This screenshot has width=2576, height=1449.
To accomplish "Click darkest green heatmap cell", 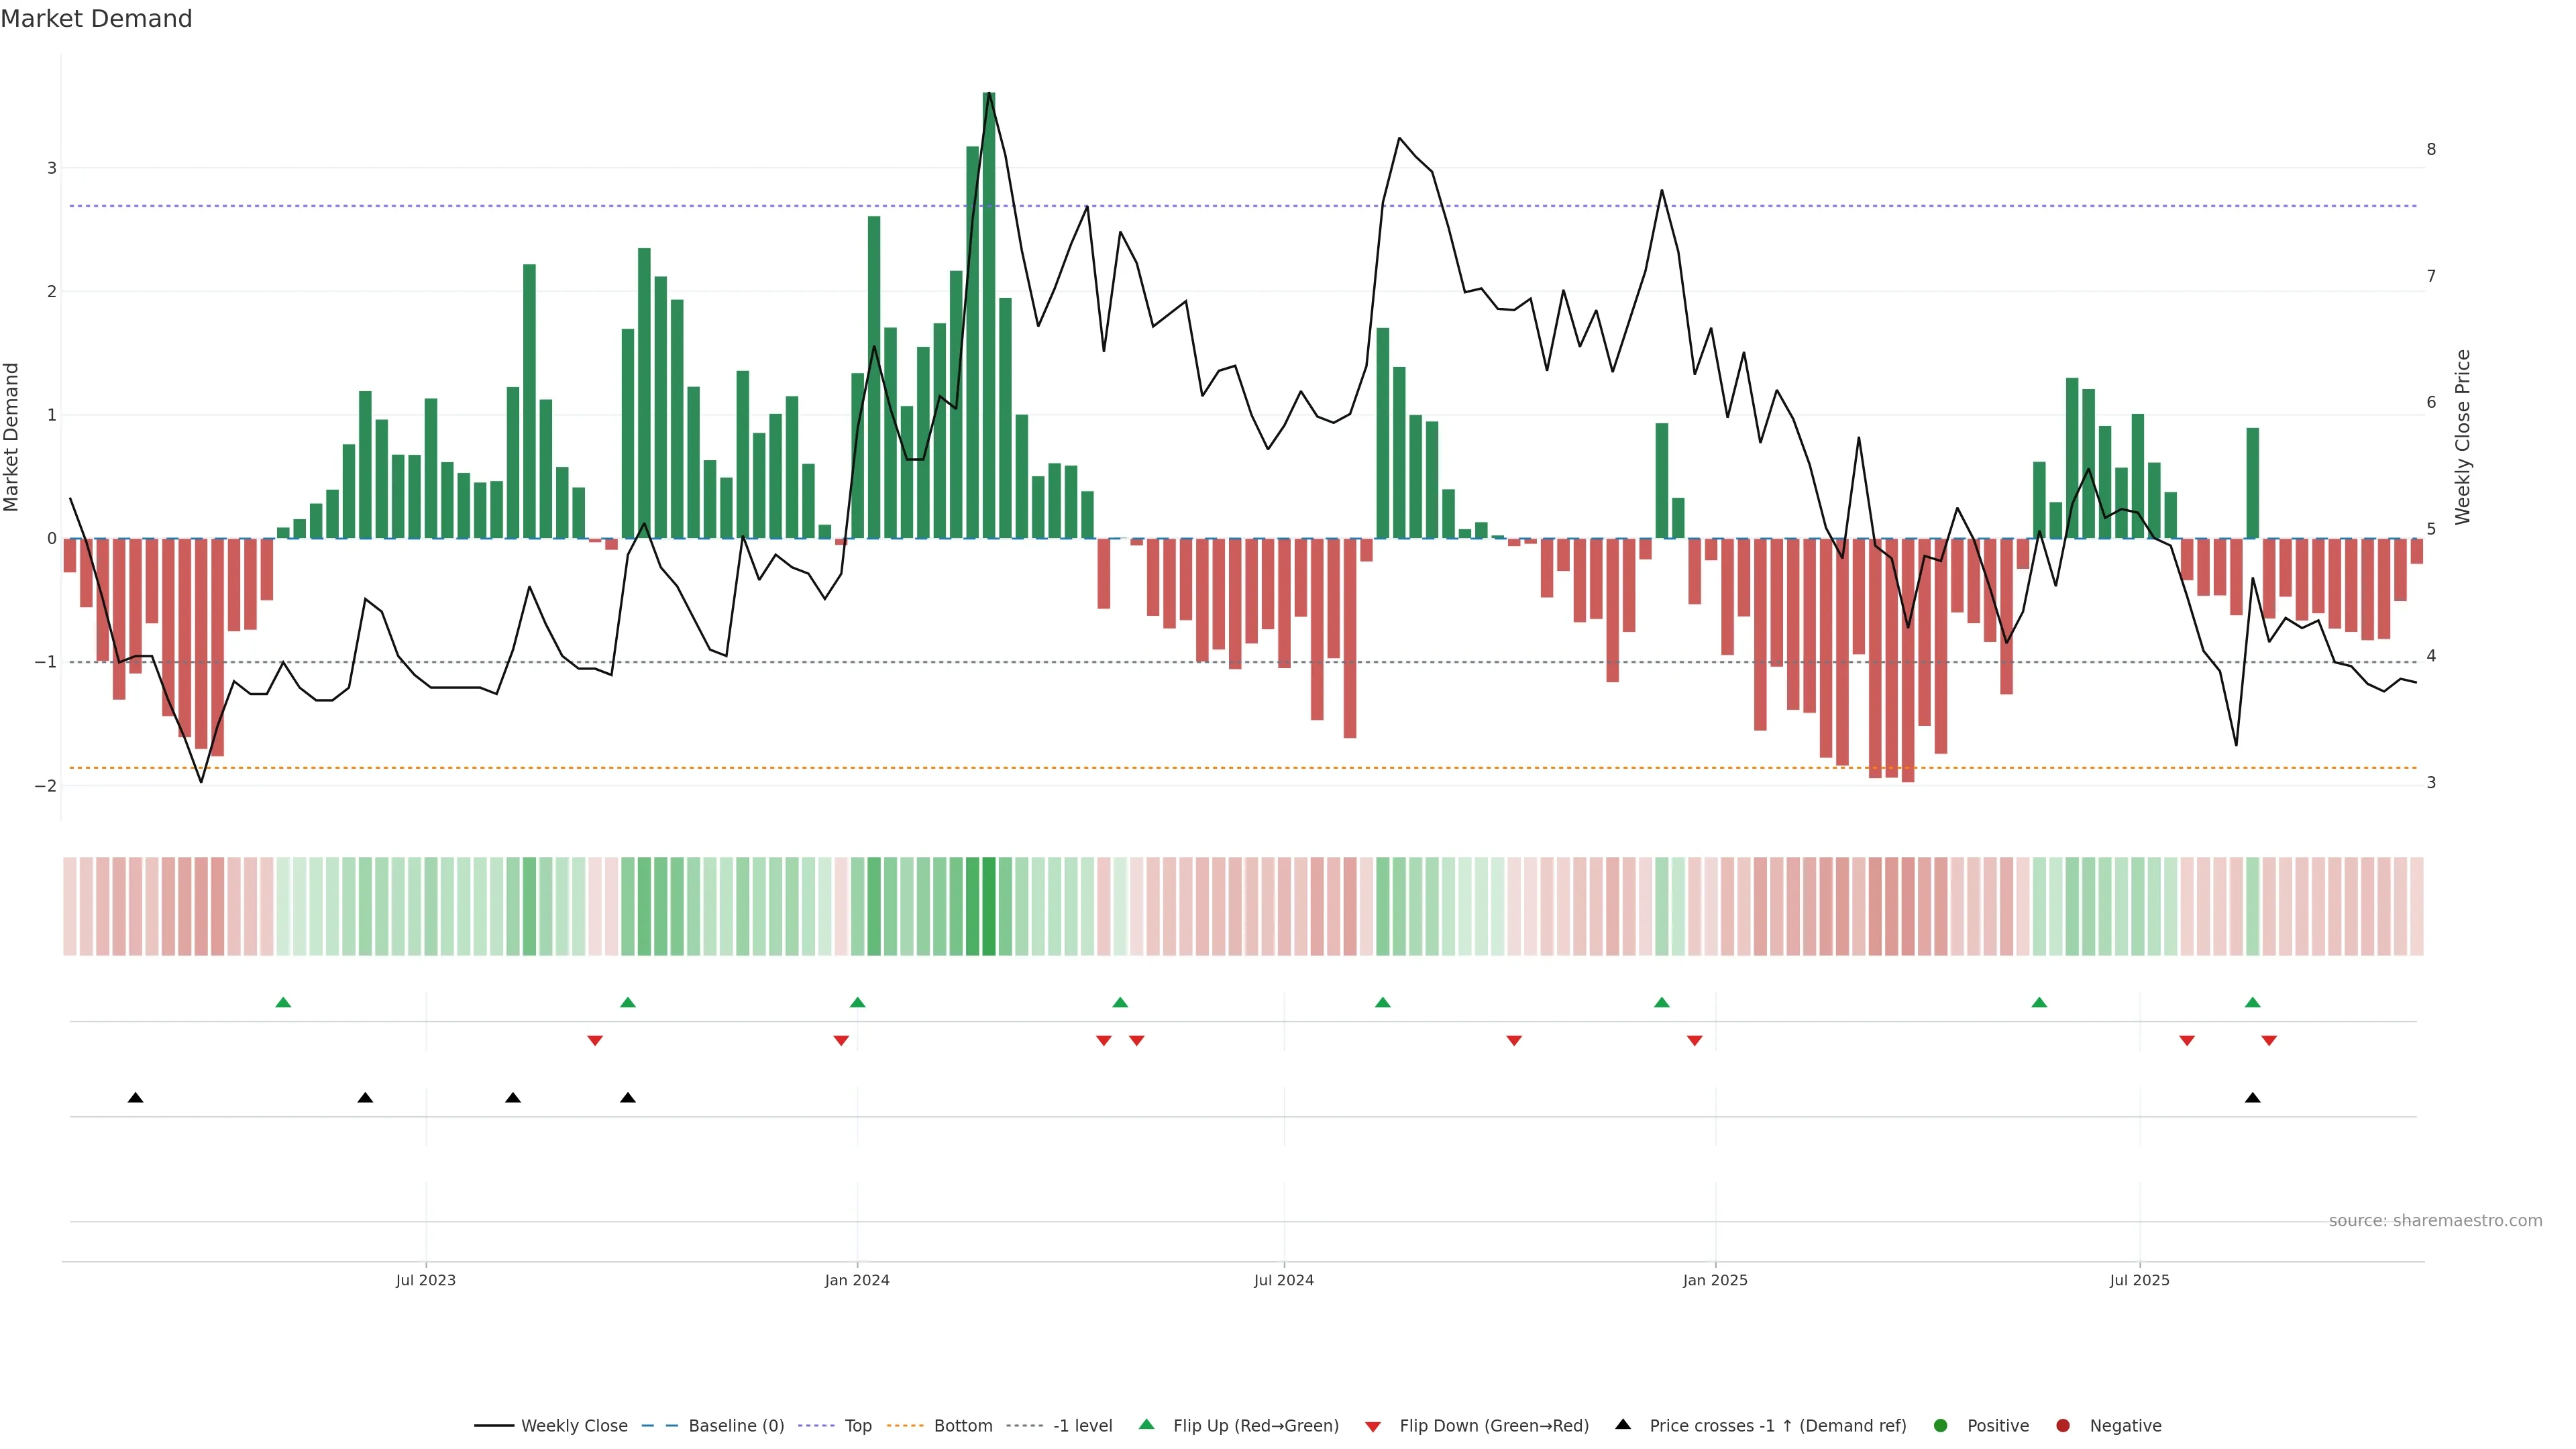I will (989, 906).
